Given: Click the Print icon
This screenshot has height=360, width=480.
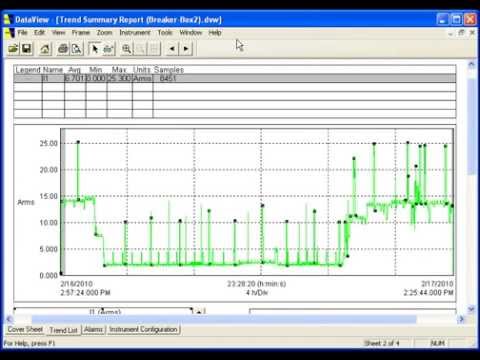Looking at the screenshot, I should tap(63, 49).
